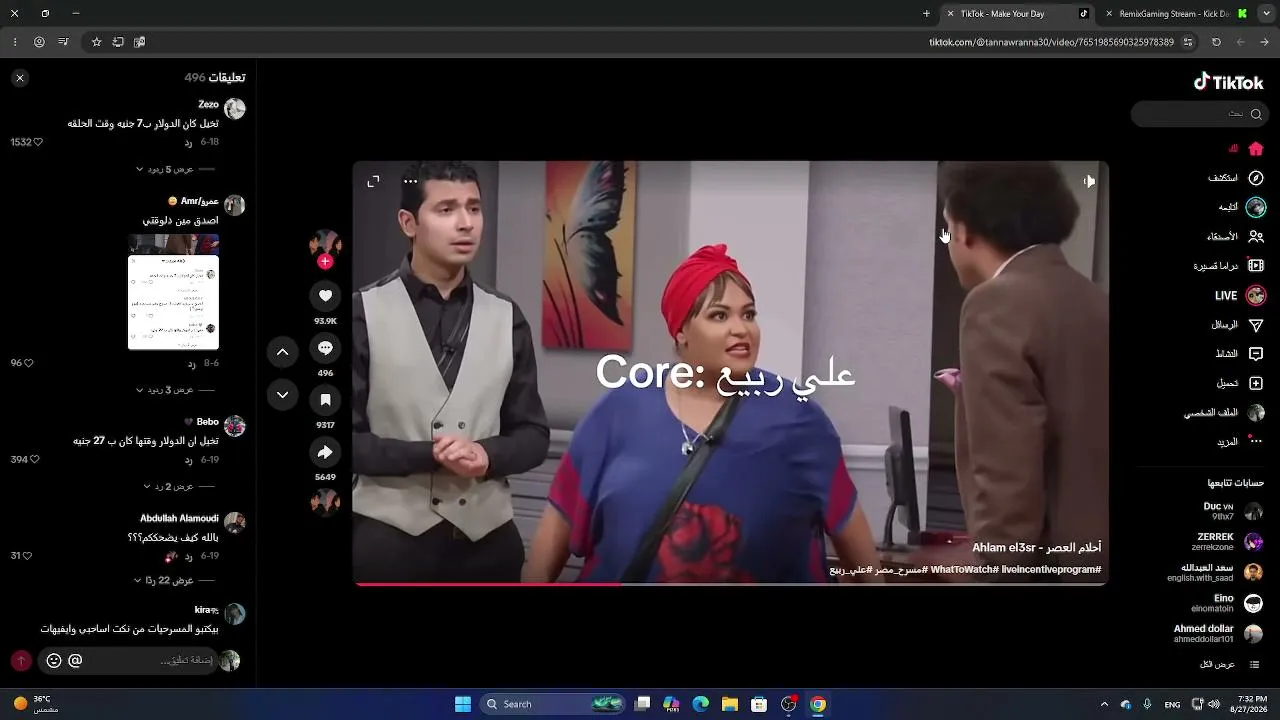
Task: Switch to the TikTok - Make Your Day tab
Action: [x=1017, y=14]
